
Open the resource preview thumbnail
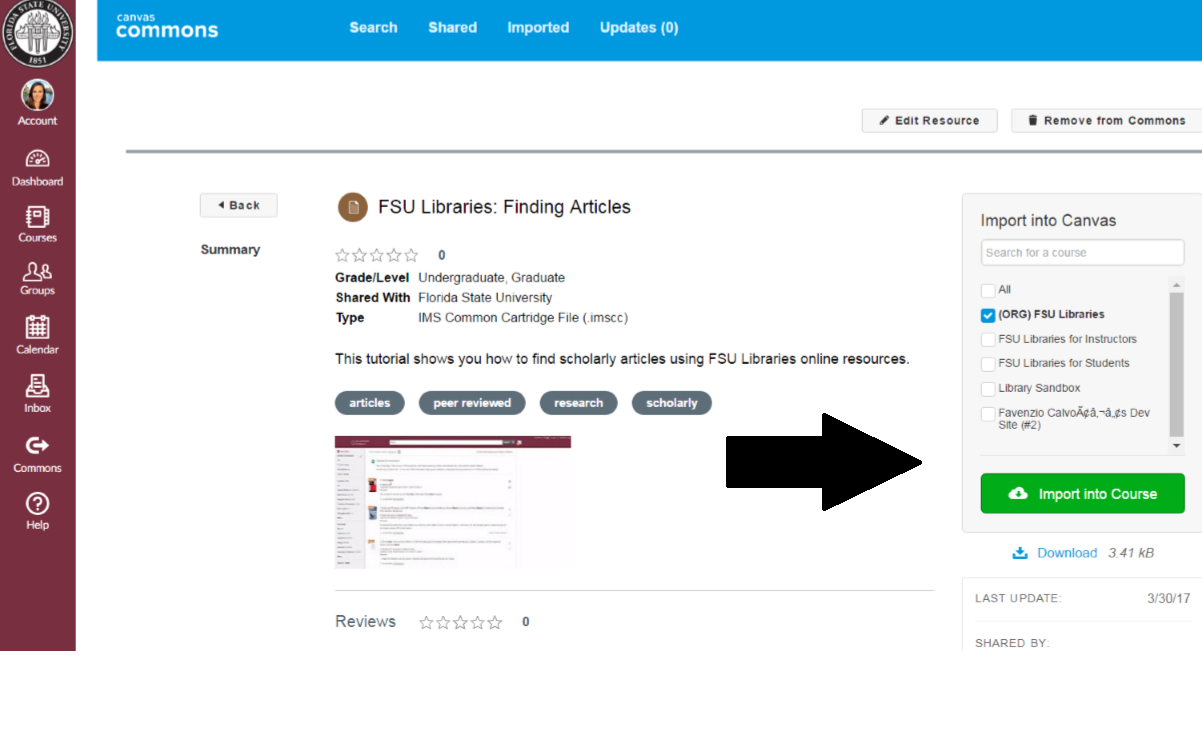pyautogui.click(x=453, y=502)
